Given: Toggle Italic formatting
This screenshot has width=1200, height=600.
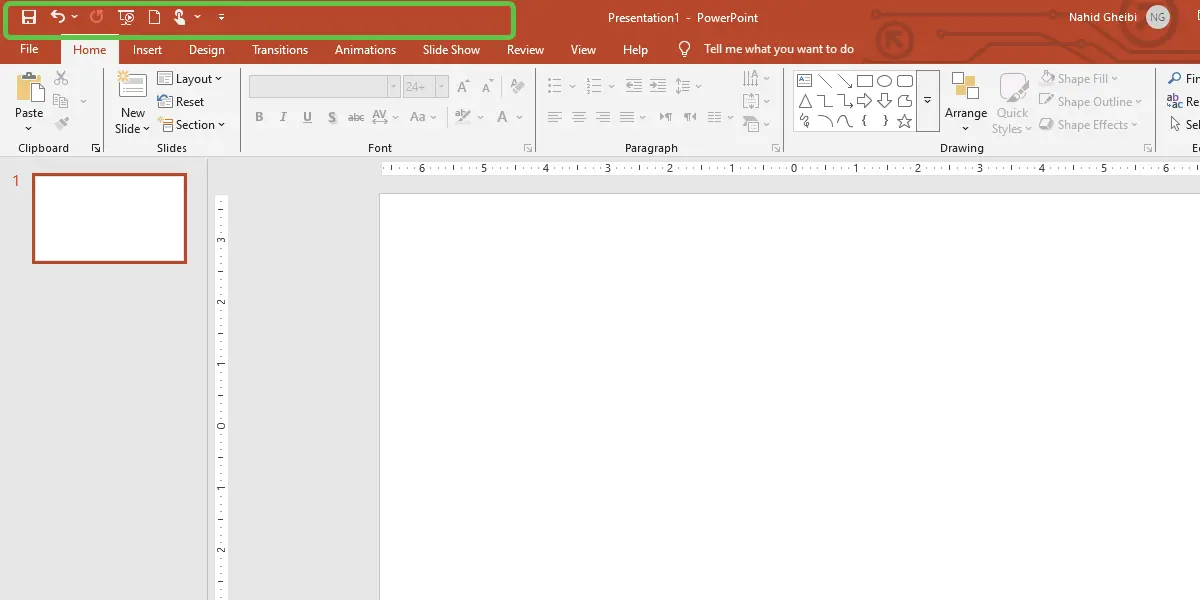Looking at the screenshot, I should [283, 117].
